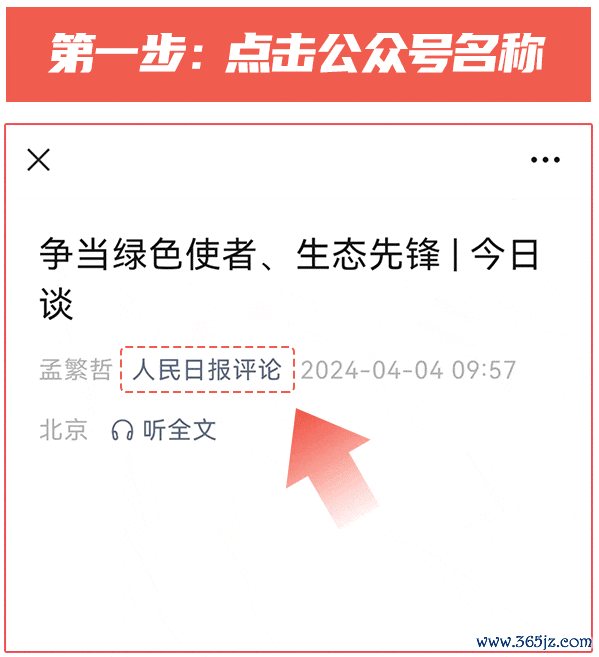
Task: Click the 09:57 publish time
Action: 484,370
